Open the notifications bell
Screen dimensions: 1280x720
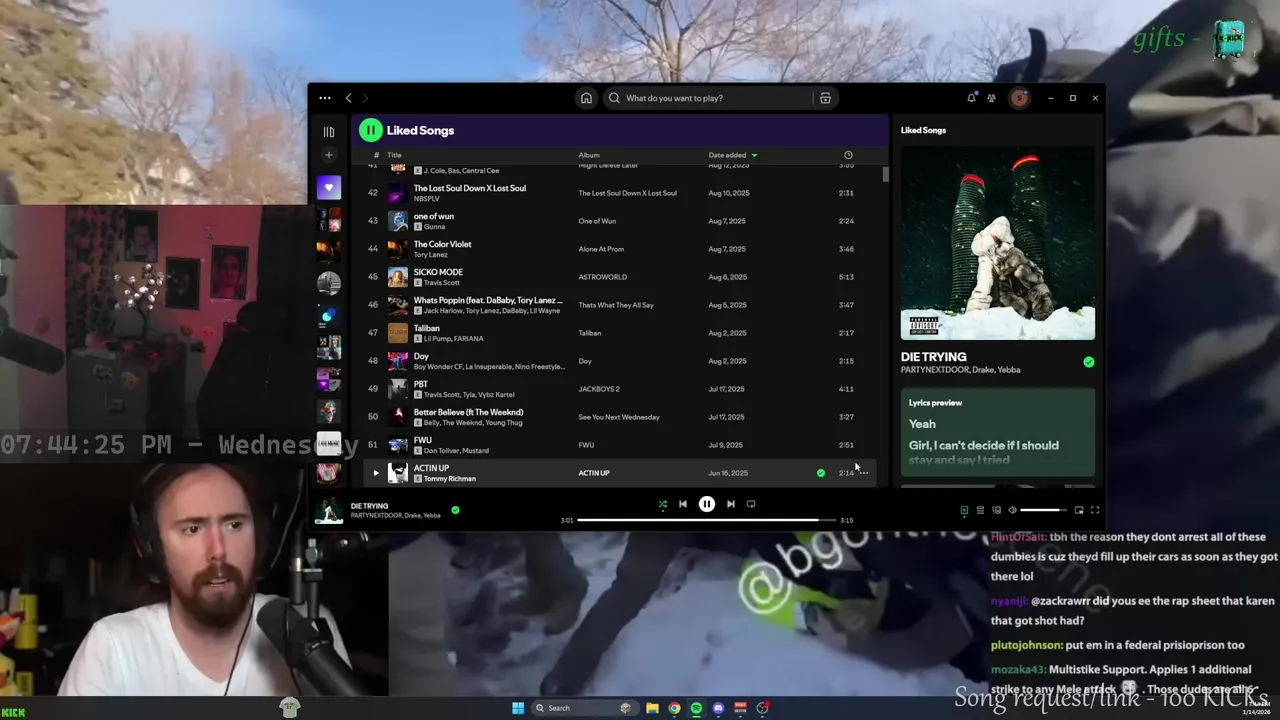(971, 98)
